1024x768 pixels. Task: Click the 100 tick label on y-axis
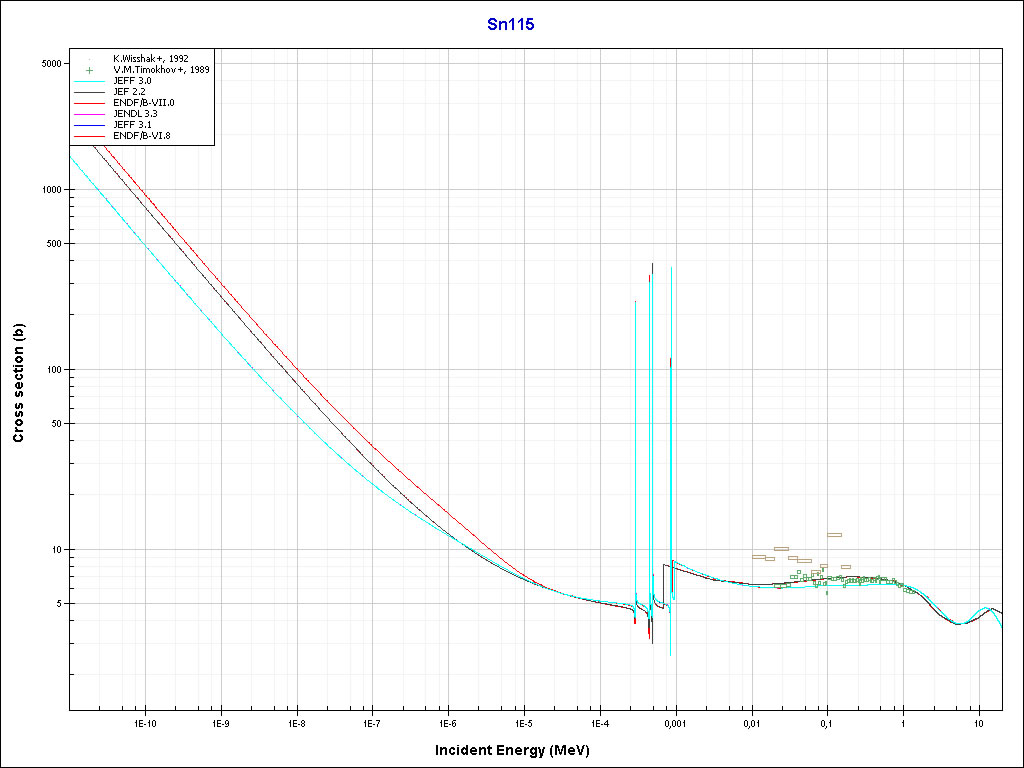click(x=55, y=370)
